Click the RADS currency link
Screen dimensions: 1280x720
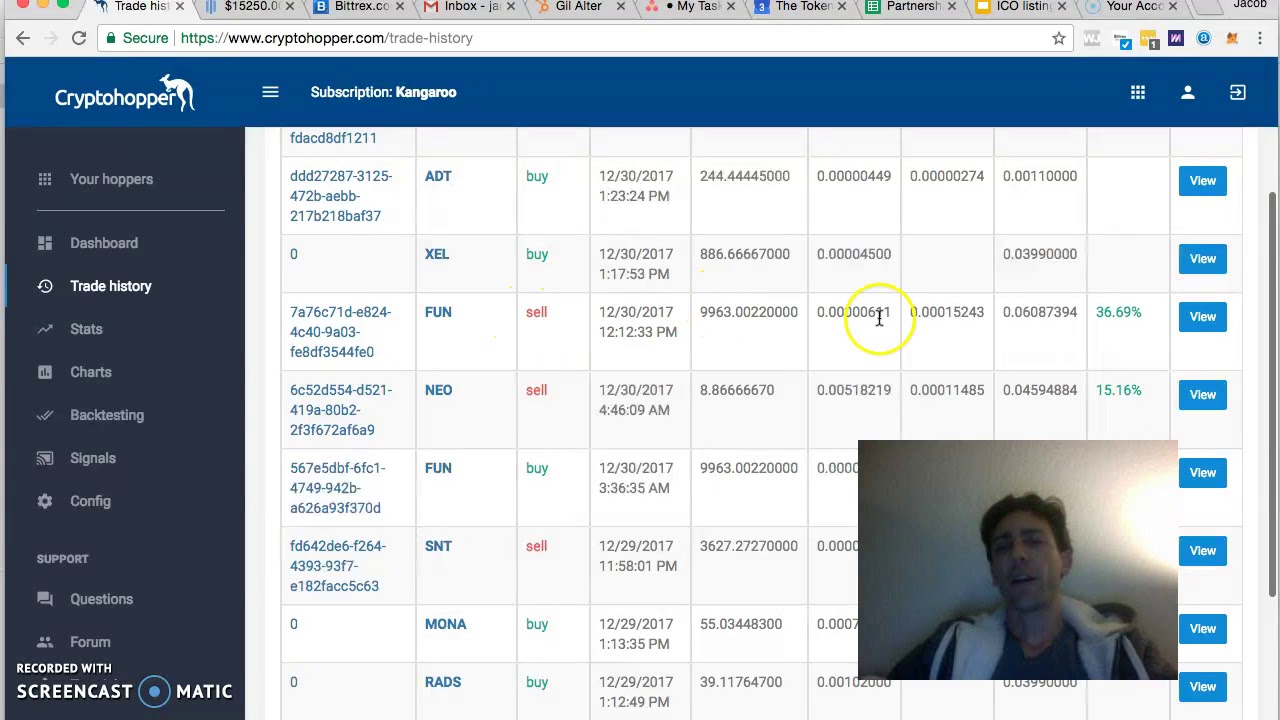[x=443, y=682]
